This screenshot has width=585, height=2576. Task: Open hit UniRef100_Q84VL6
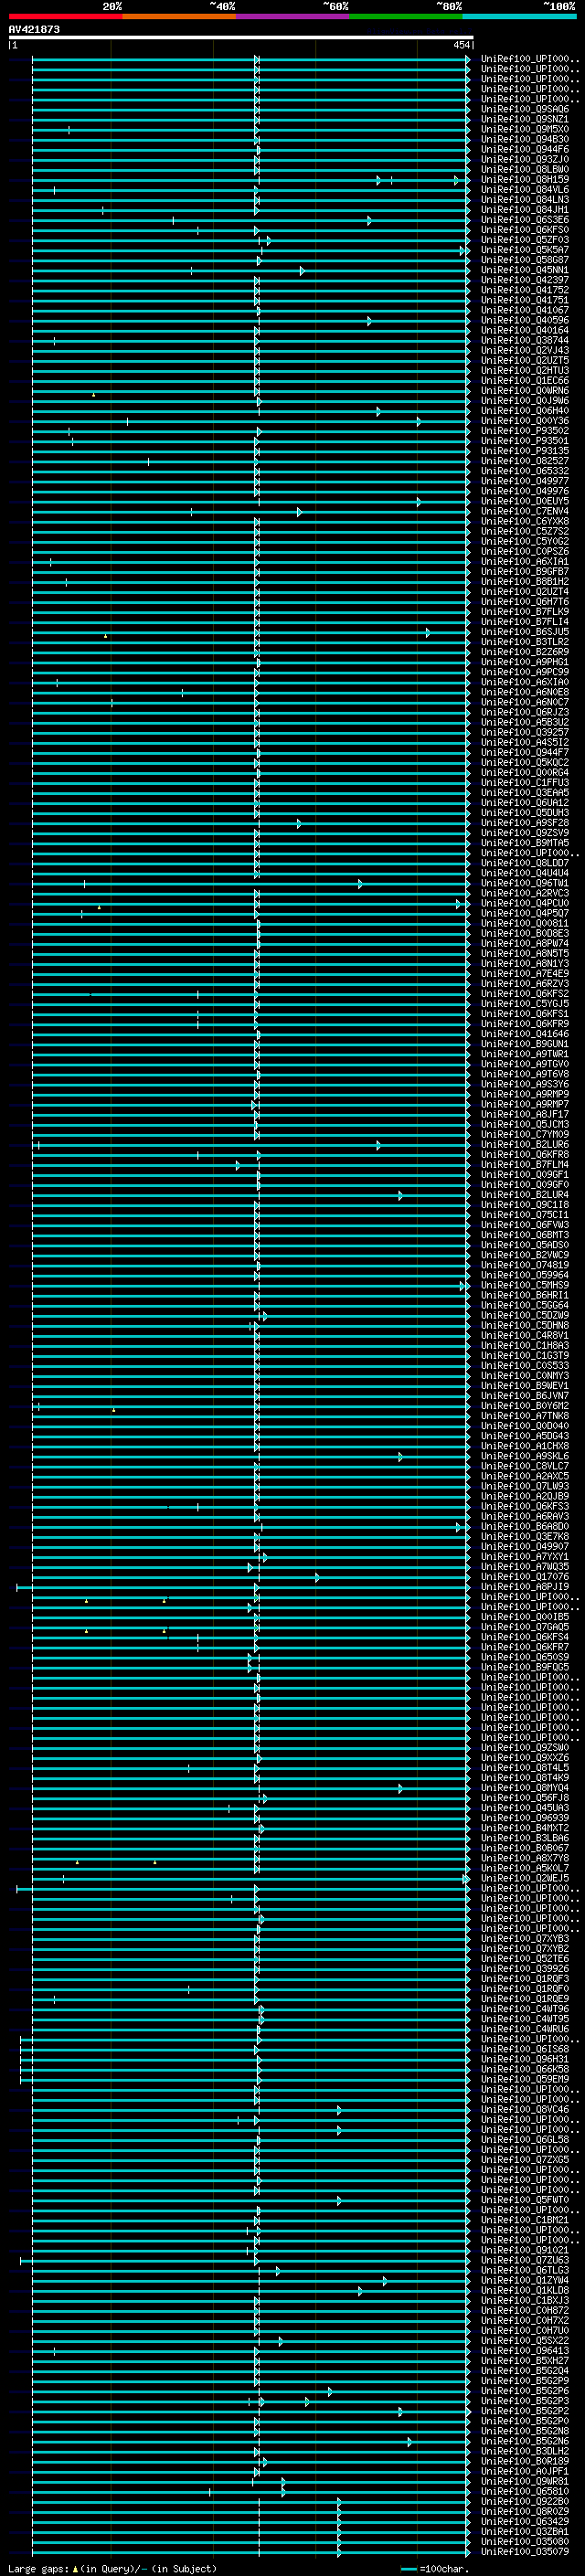tap(525, 190)
